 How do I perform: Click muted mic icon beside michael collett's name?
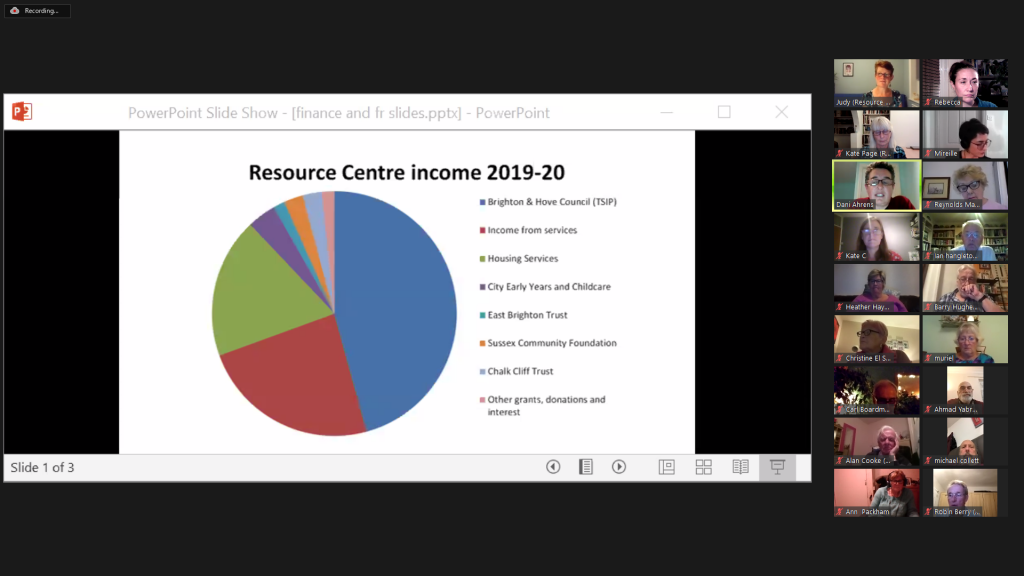928,461
